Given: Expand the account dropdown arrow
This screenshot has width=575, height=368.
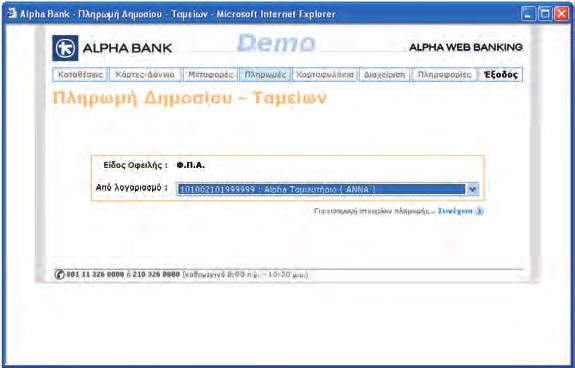Looking at the screenshot, I should (472, 189).
